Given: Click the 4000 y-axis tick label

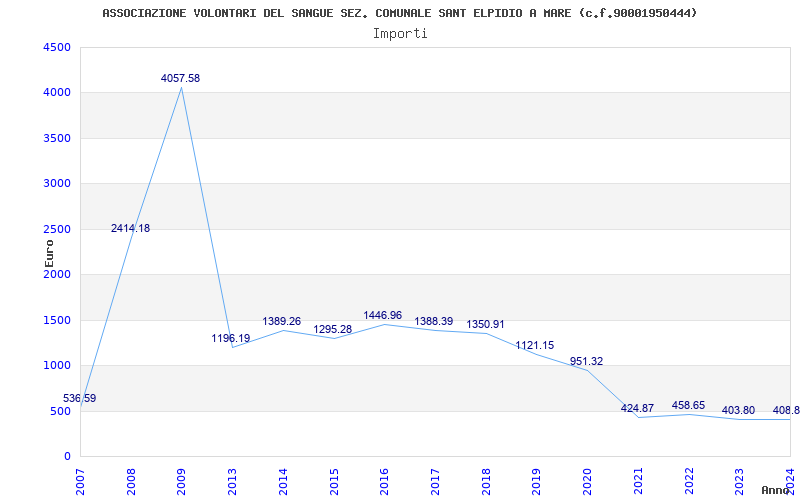Looking at the screenshot, I should pyautogui.click(x=57, y=93).
